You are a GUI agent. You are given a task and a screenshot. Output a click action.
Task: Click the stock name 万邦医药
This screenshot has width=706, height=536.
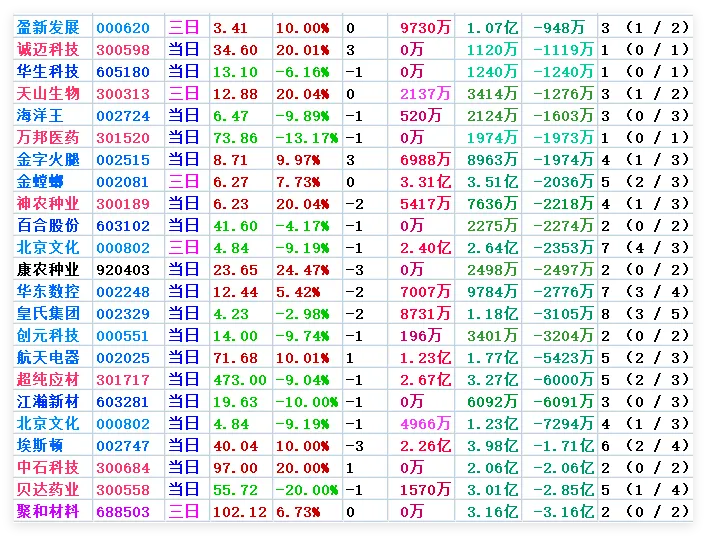click(48, 137)
